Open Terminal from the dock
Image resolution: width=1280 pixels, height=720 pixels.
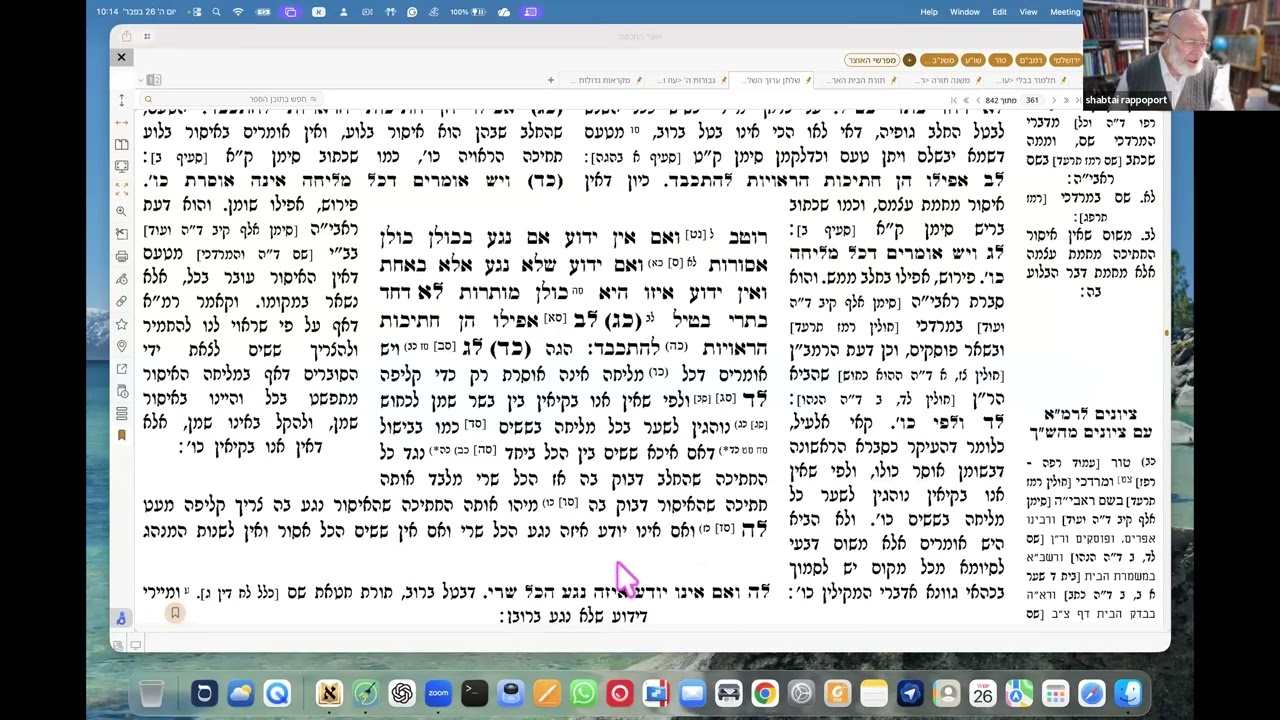474,693
